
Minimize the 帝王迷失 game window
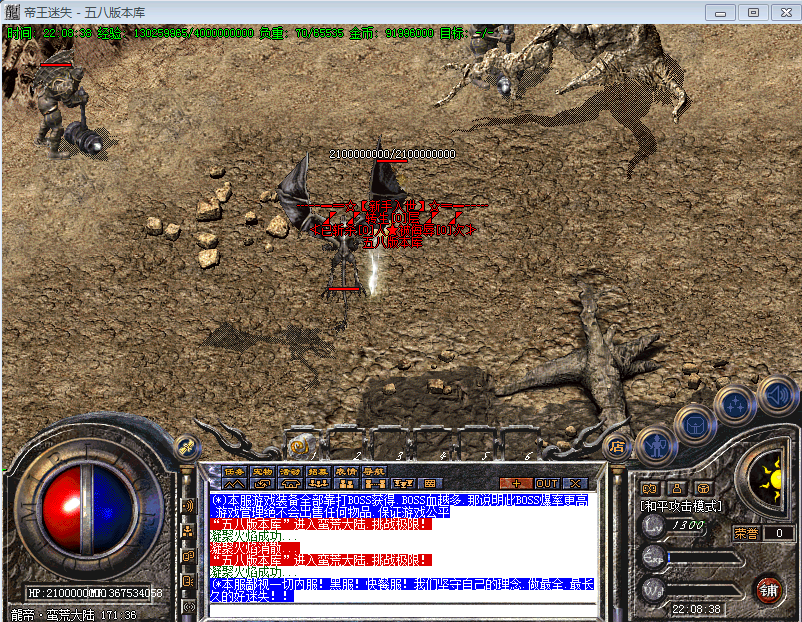pos(720,12)
